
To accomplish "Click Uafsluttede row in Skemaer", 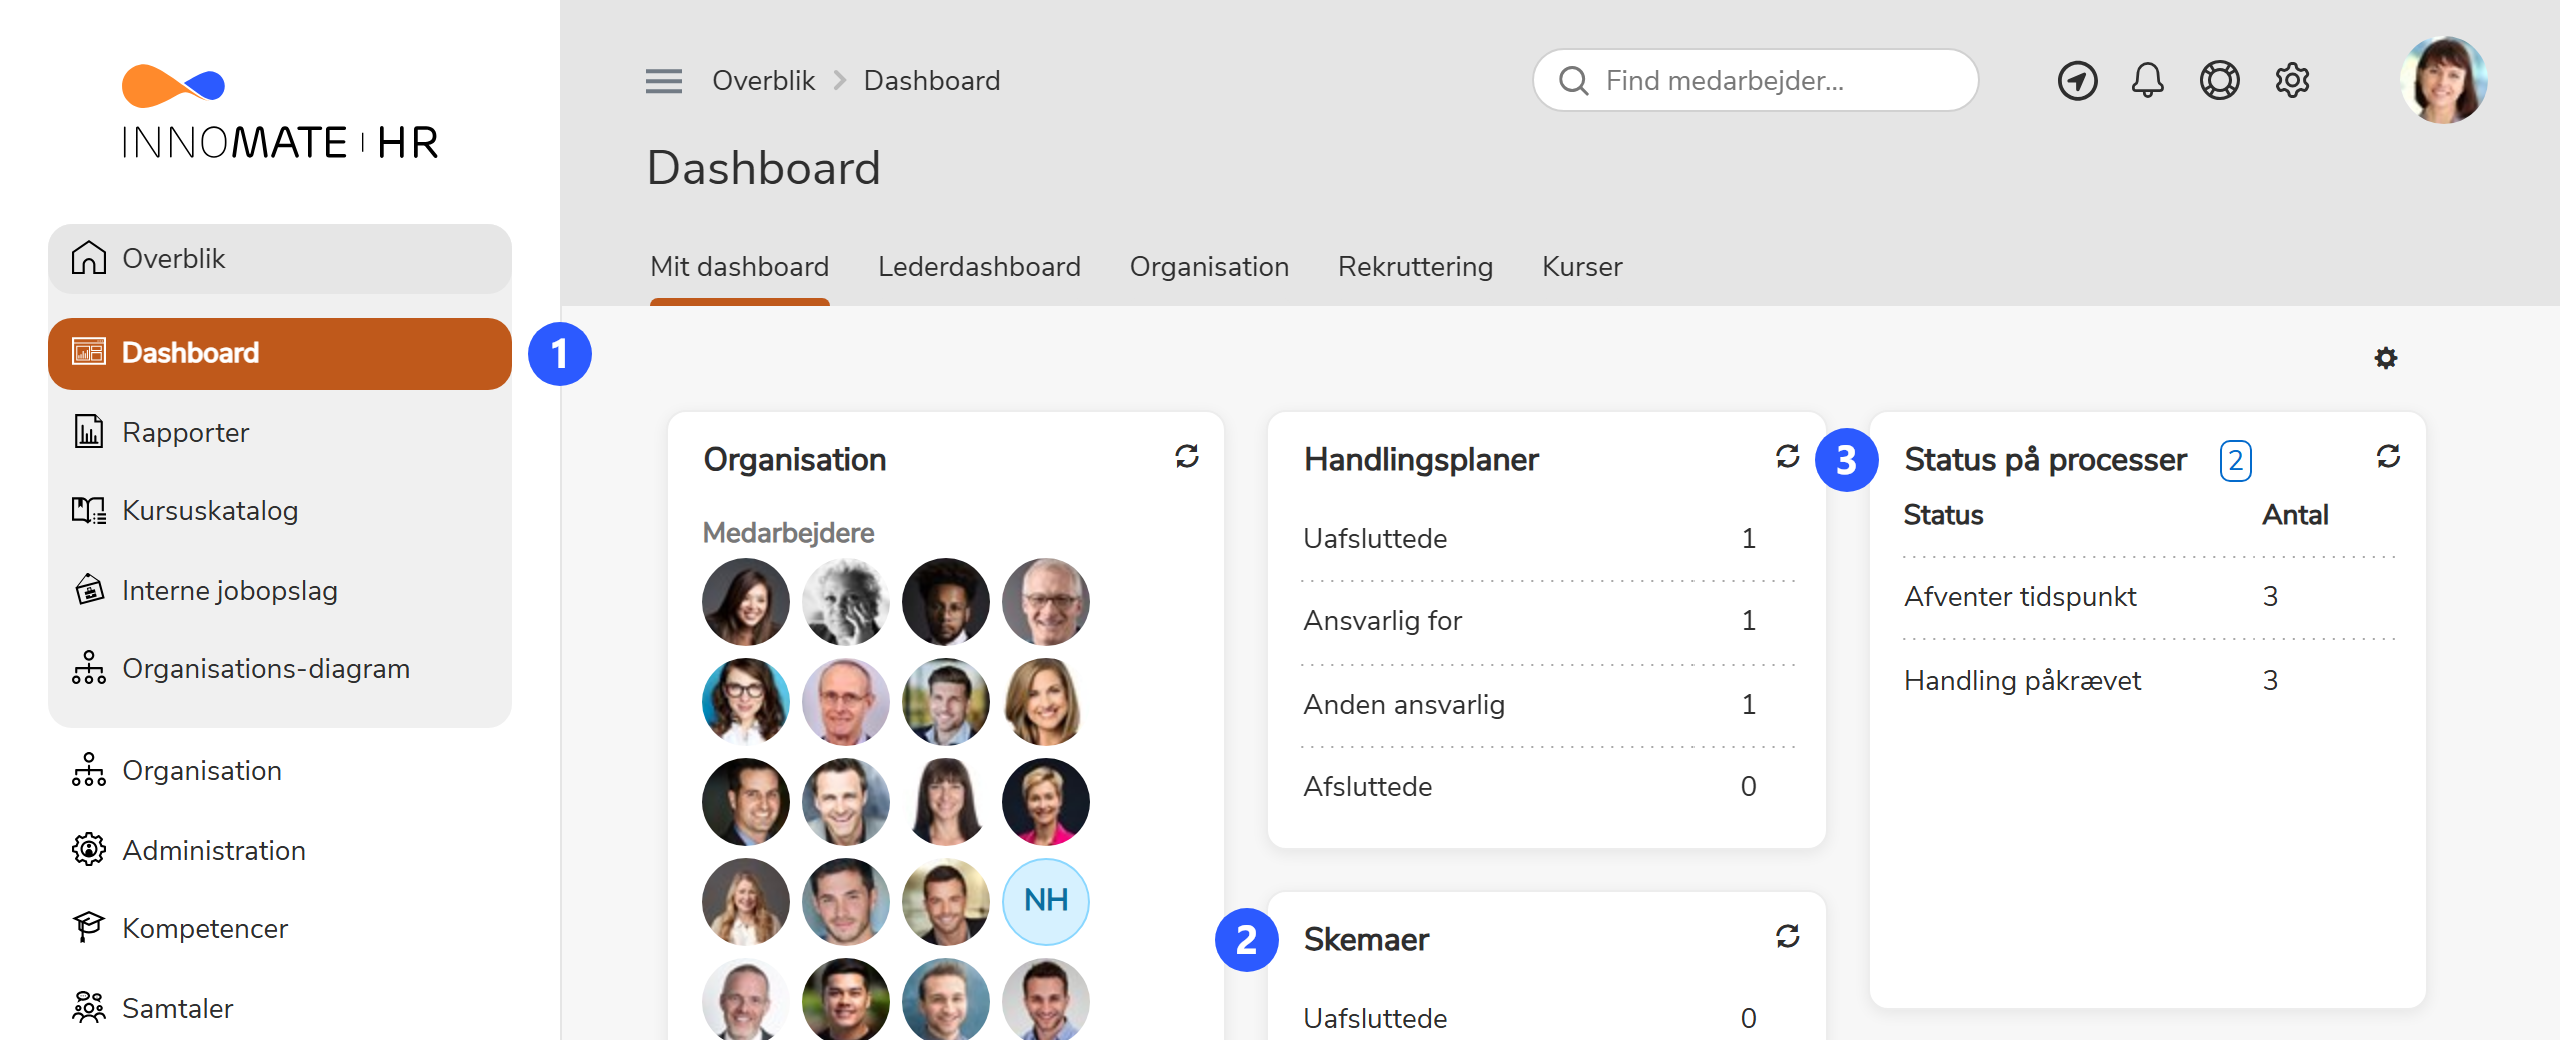I will [x=1546, y=1018].
